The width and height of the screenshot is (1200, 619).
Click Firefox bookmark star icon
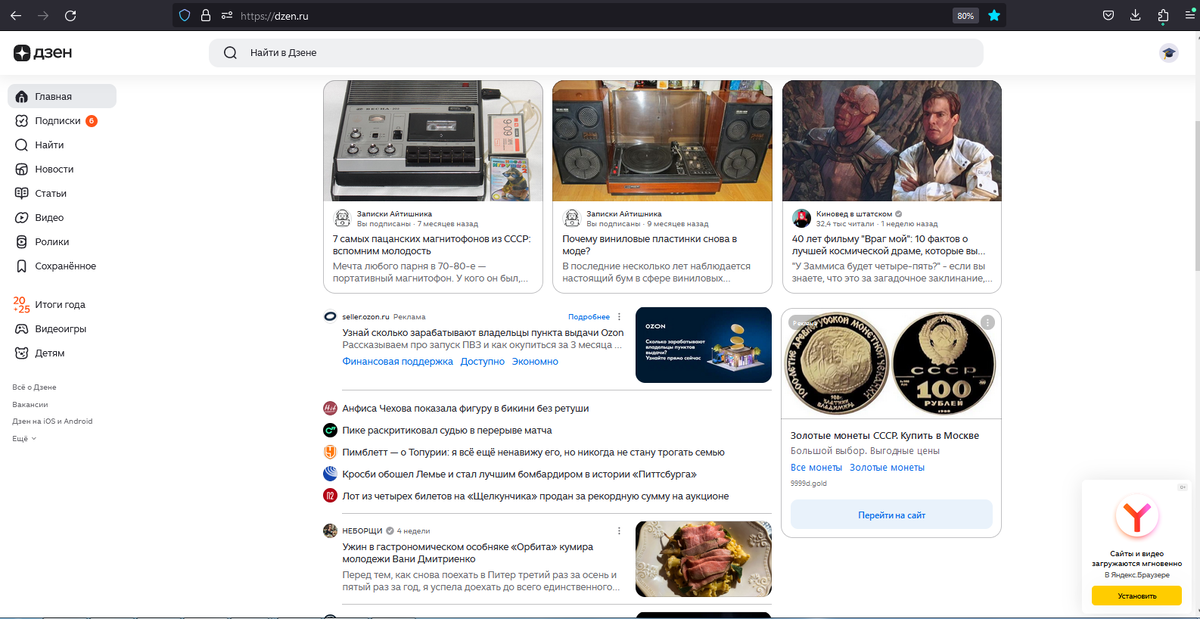[x=994, y=16]
